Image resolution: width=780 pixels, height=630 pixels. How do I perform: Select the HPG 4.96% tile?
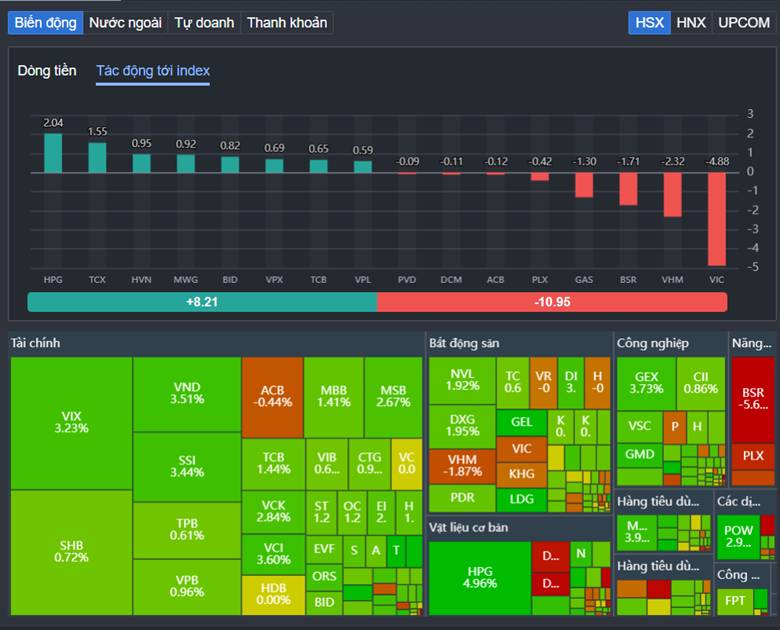(480, 578)
